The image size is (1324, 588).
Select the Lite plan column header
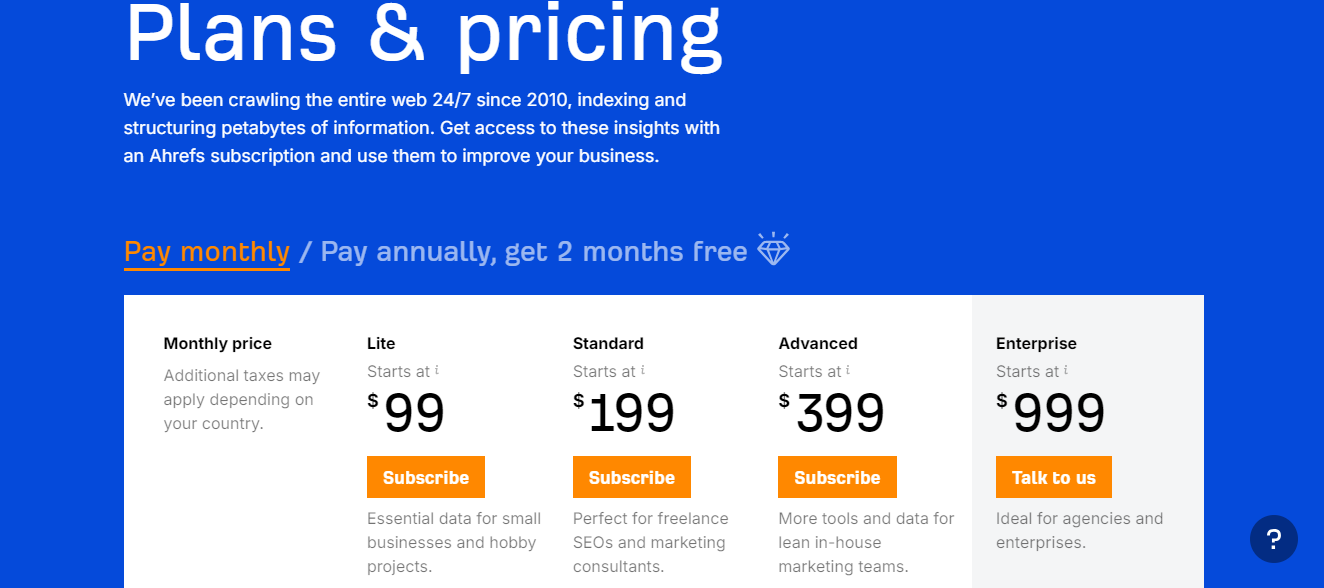(x=381, y=343)
